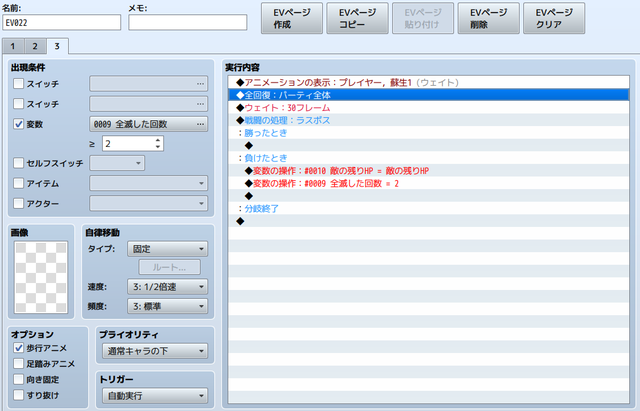This screenshot has height=411, width=640.
Task: Enable the アクター condition checkbox
Action: (18, 203)
